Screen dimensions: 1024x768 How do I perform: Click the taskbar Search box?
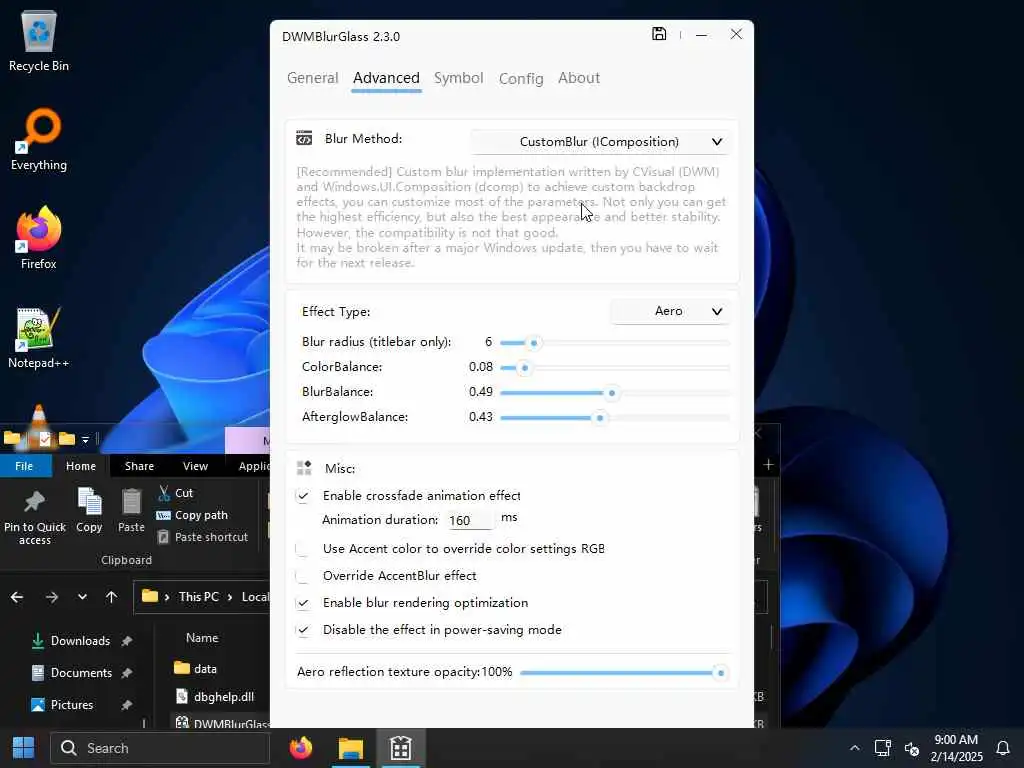click(160, 748)
